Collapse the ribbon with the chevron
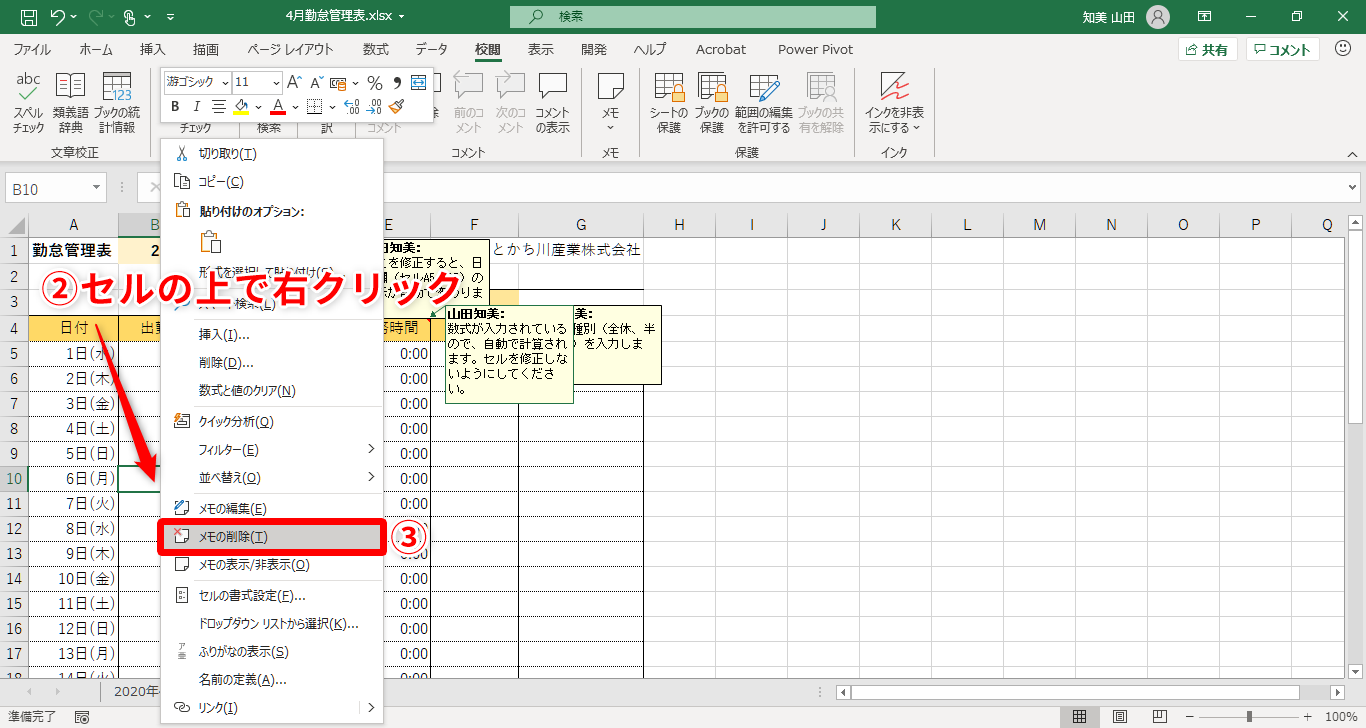The image size is (1366, 728). (1352, 153)
